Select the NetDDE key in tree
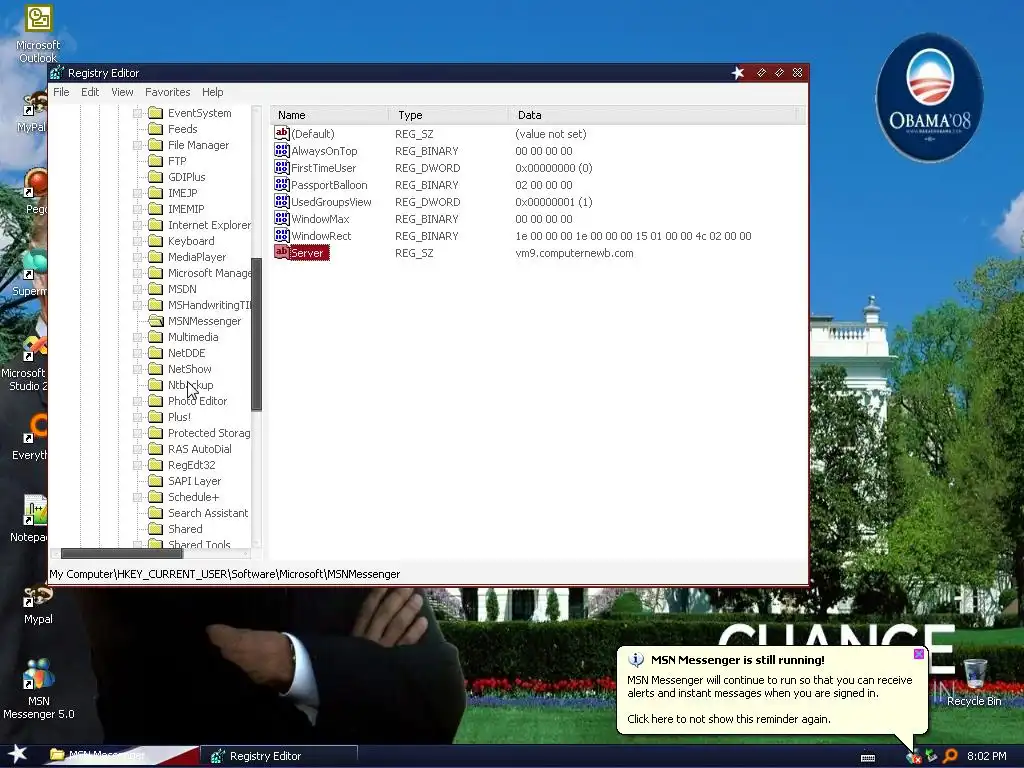 (187, 353)
